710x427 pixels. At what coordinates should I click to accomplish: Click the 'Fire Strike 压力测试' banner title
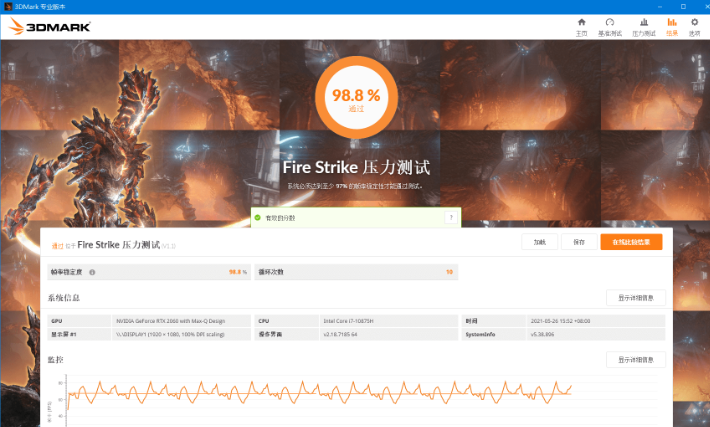pos(356,168)
